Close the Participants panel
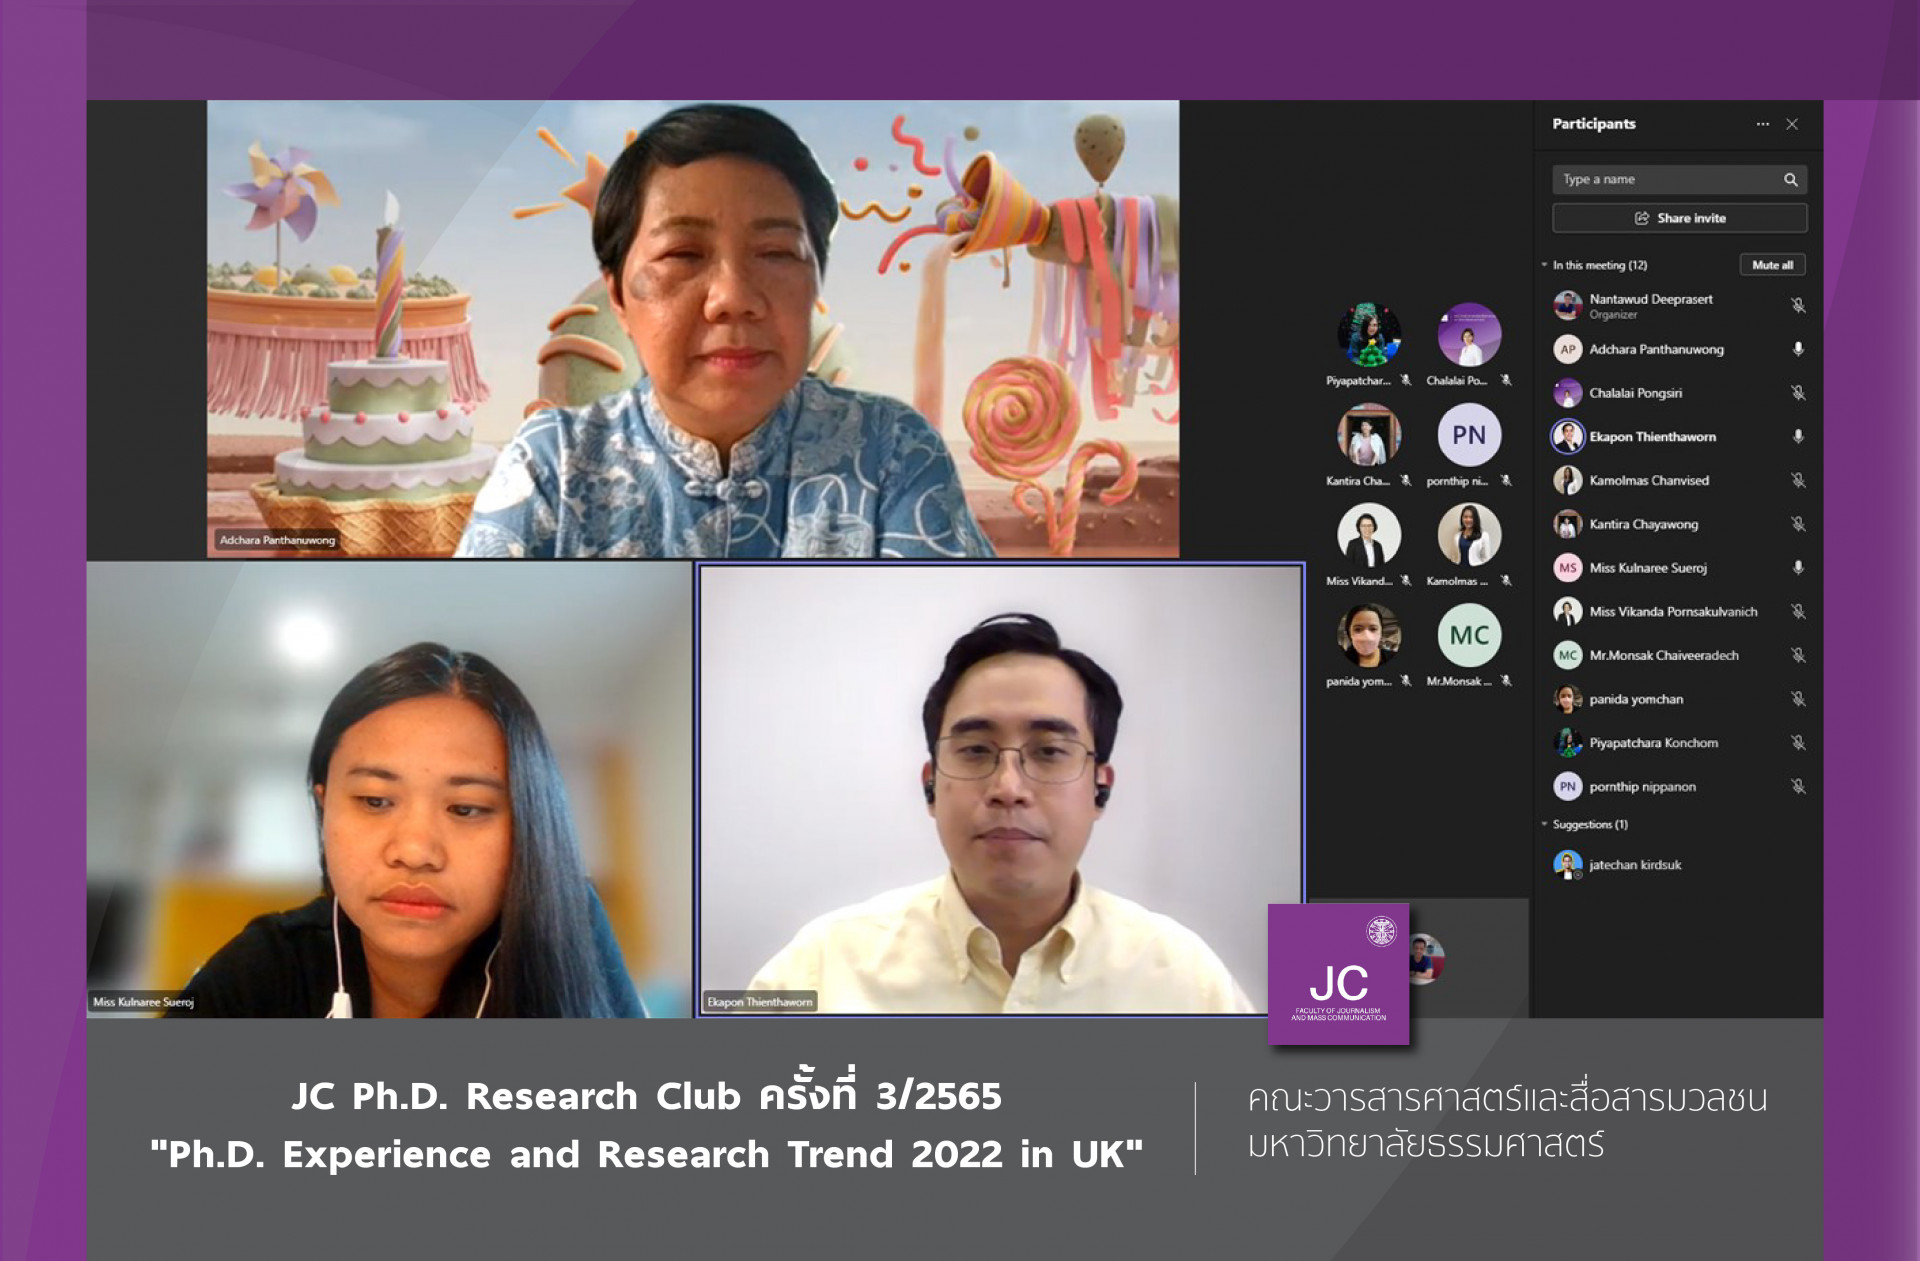The width and height of the screenshot is (1920, 1261). 1792,124
